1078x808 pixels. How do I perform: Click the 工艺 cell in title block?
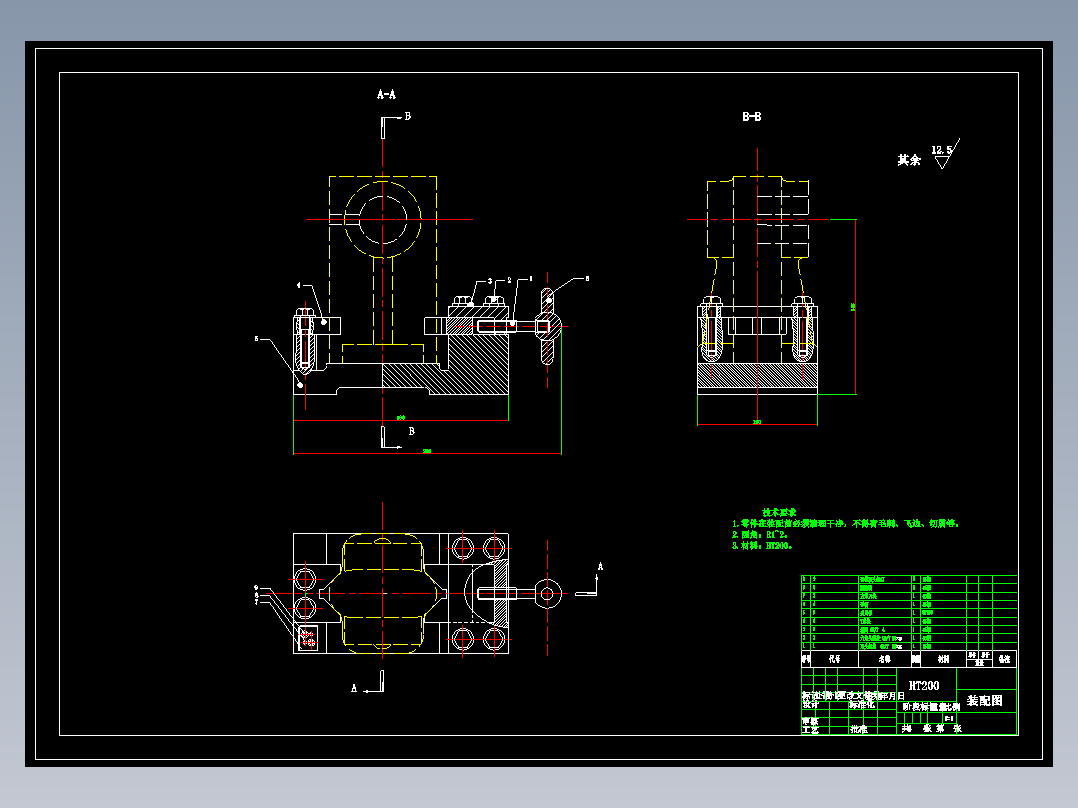[x=811, y=730]
